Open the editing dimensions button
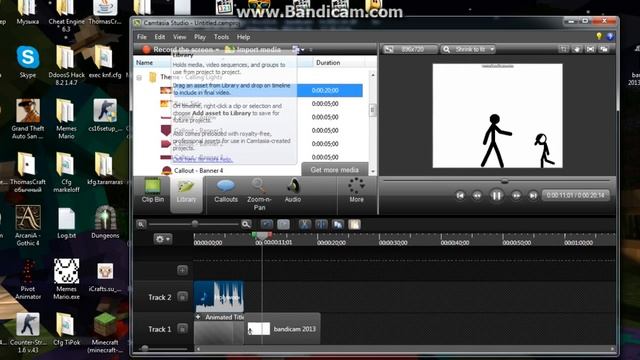The height and width of the screenshot is (360, 640). point(409,49)
